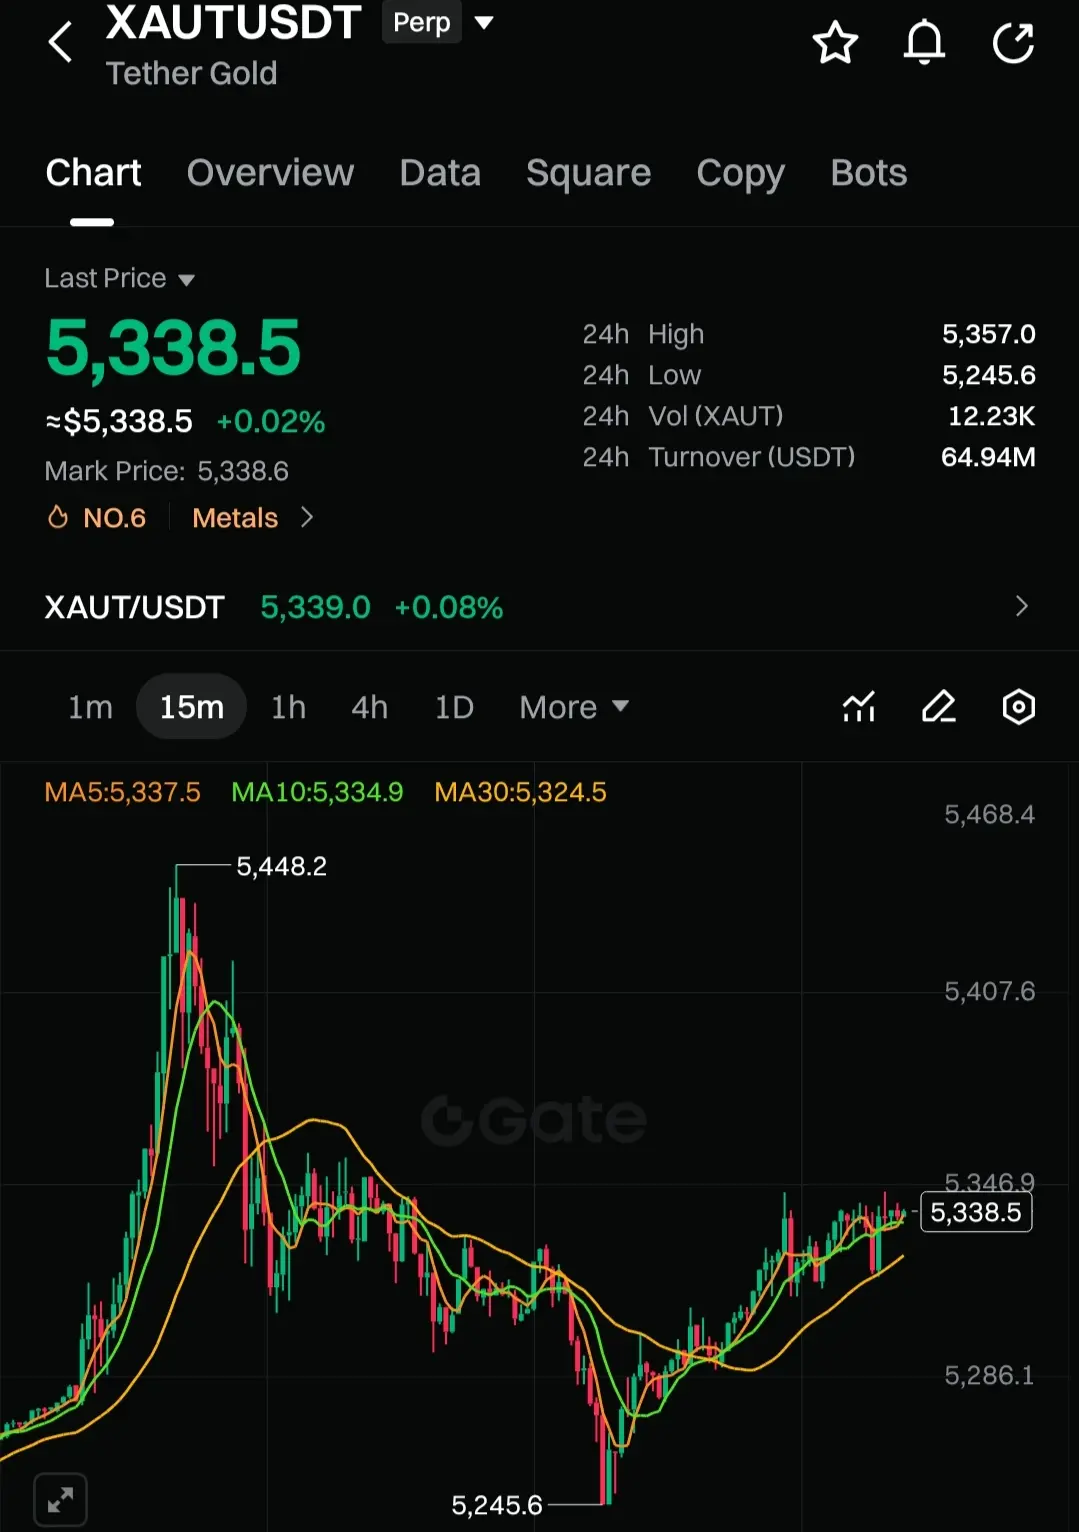
Task: Tap Tether Gold subtitle
Action: point(191,73)
